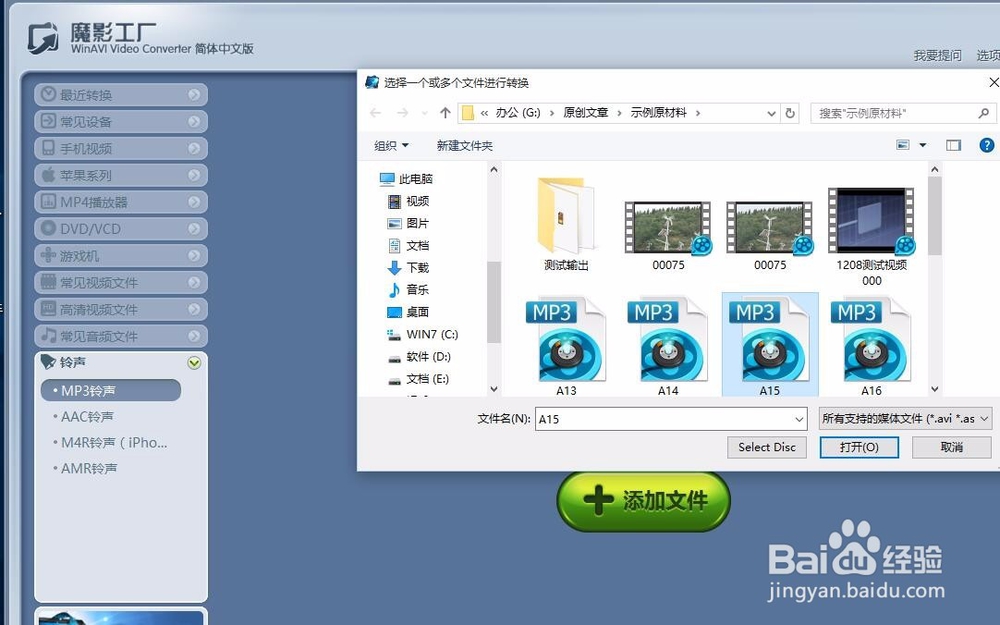Open file dialog help
This screenshot has width=1000, height=625.
pos(987,145)
